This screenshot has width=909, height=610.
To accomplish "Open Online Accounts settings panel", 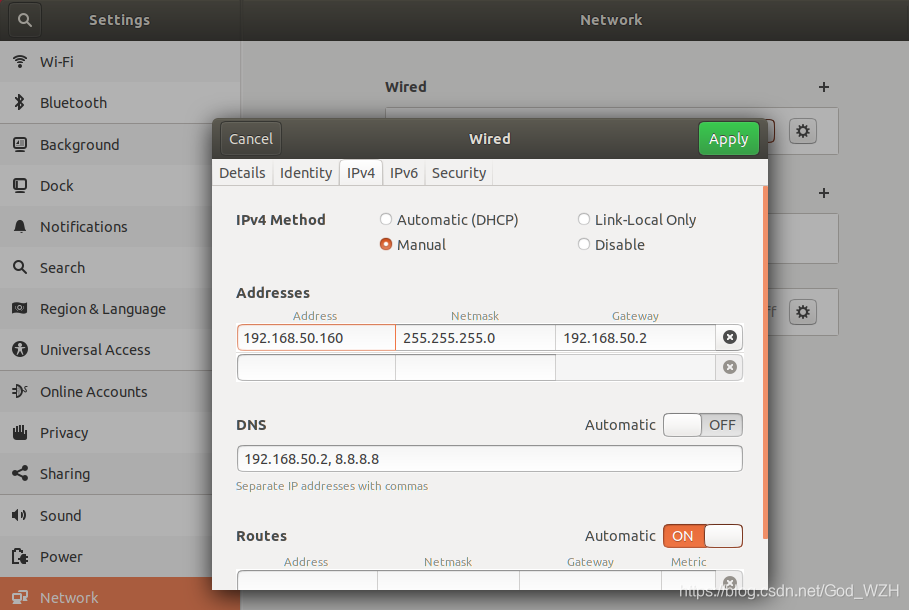I will 106,391.
